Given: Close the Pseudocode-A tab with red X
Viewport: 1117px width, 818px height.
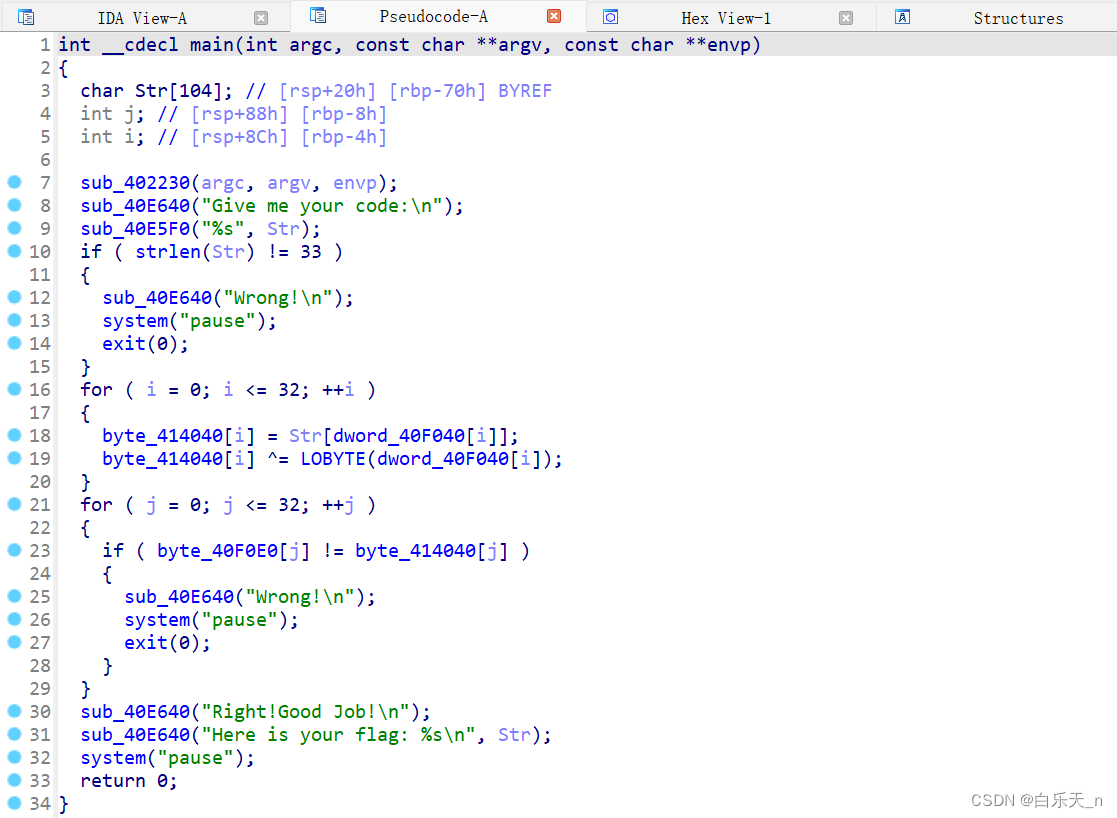Looking at the screenshot, I should coord(554,16).
